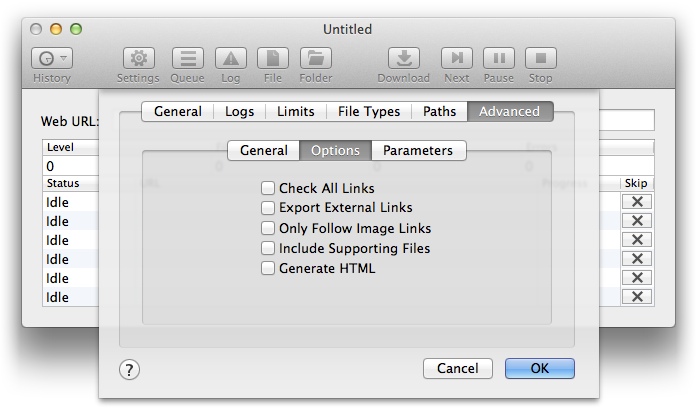This screenshot has height=420, width=696.
Task: Confirm settings with OK button
Action: (540, 368)
